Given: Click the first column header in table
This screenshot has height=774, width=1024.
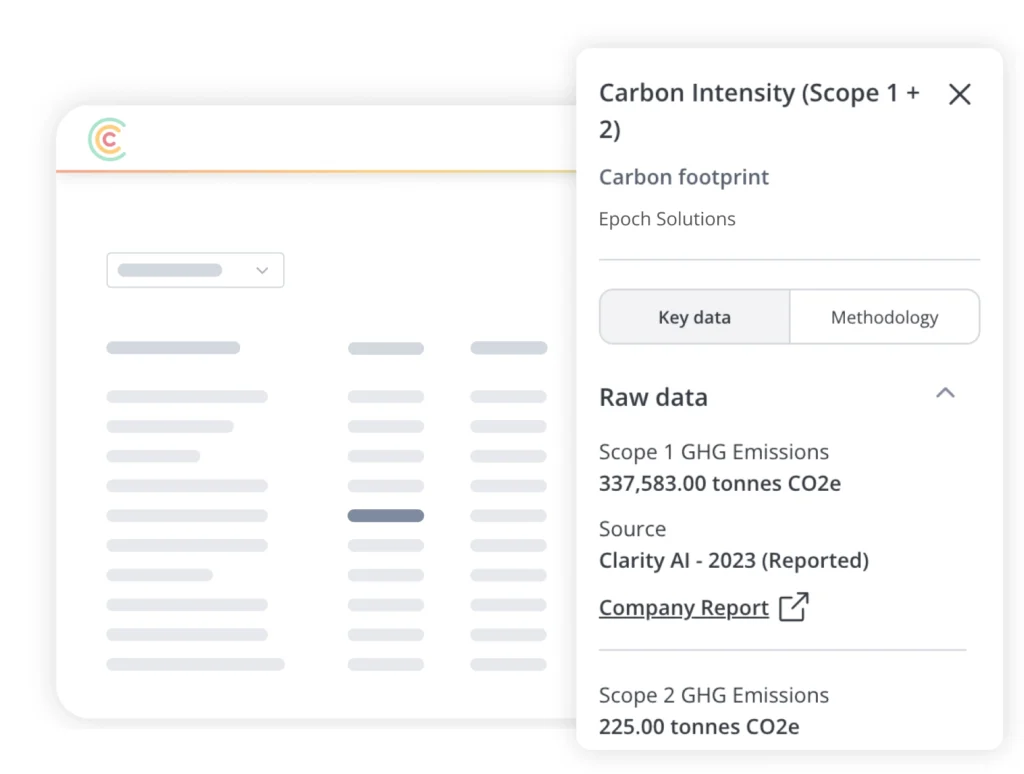Looking at the screenshot, I should point(173,348).
